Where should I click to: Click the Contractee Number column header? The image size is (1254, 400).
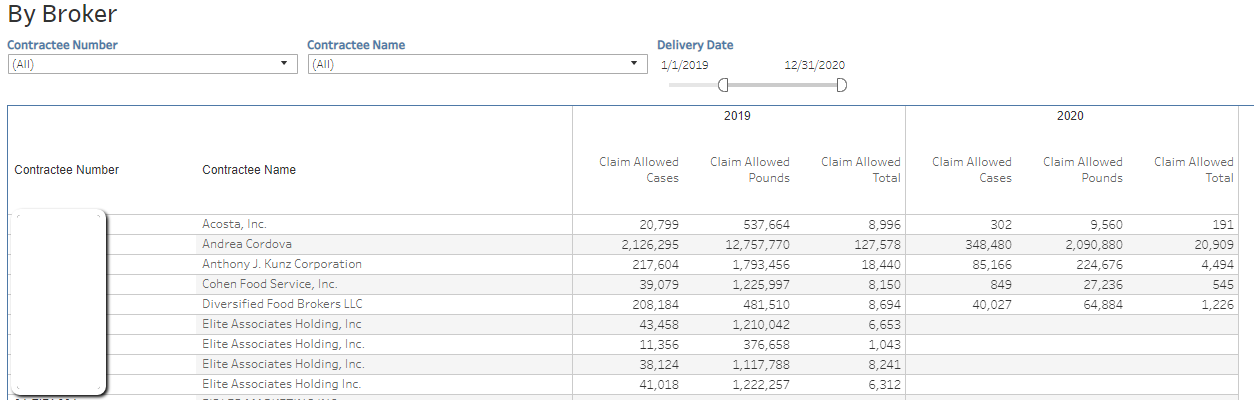click(67, 170)
